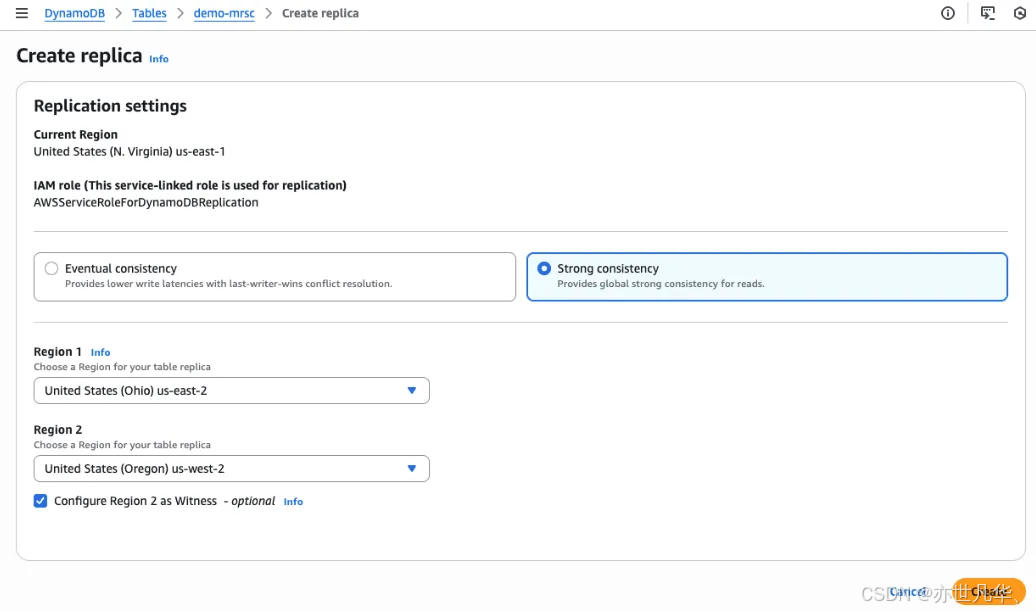Screen dimensions: 1036x612
Task: Click 'Provides lower write latencies' description text
Action: click(x=229, y=284)
